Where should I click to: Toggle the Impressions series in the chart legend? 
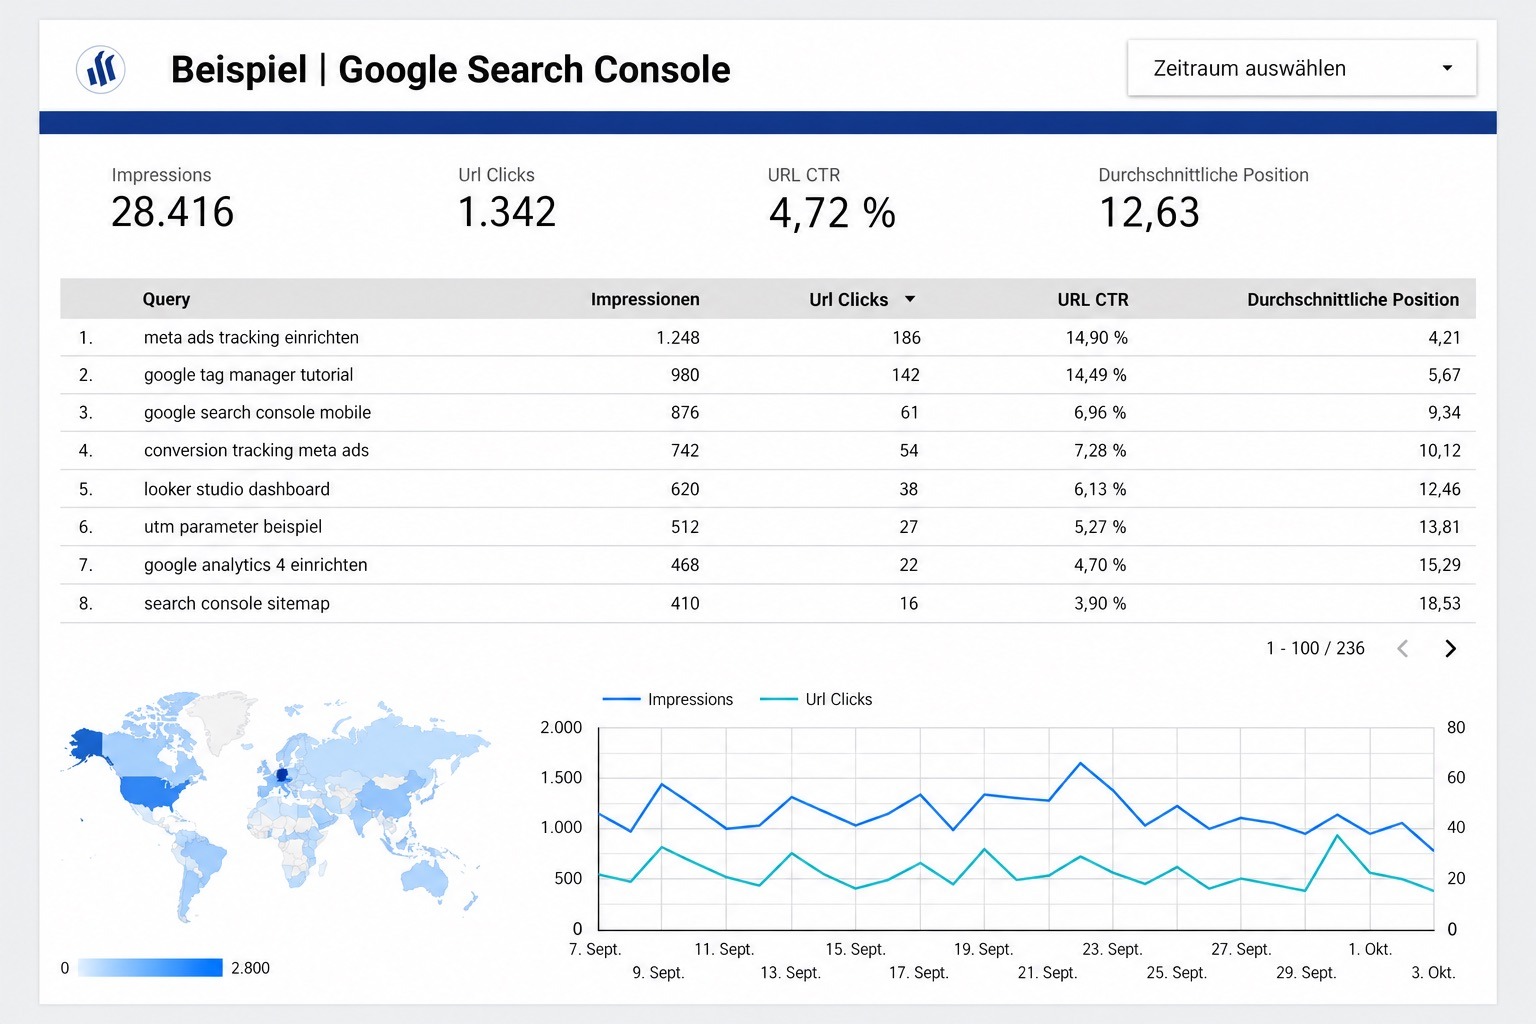pyautogui.click(x=668, y=699)
